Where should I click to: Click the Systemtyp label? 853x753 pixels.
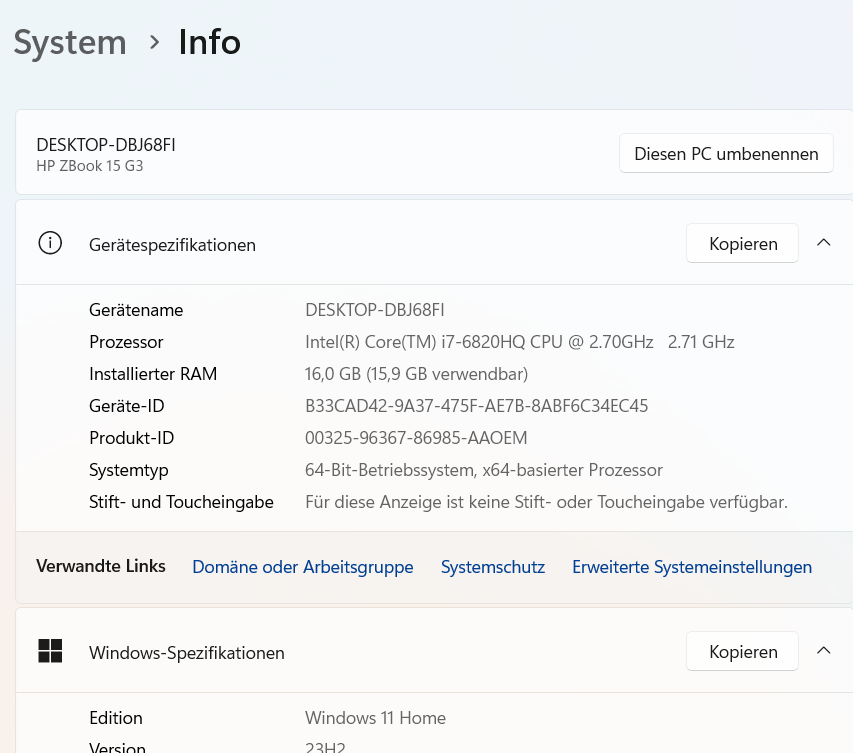point(129,471)
